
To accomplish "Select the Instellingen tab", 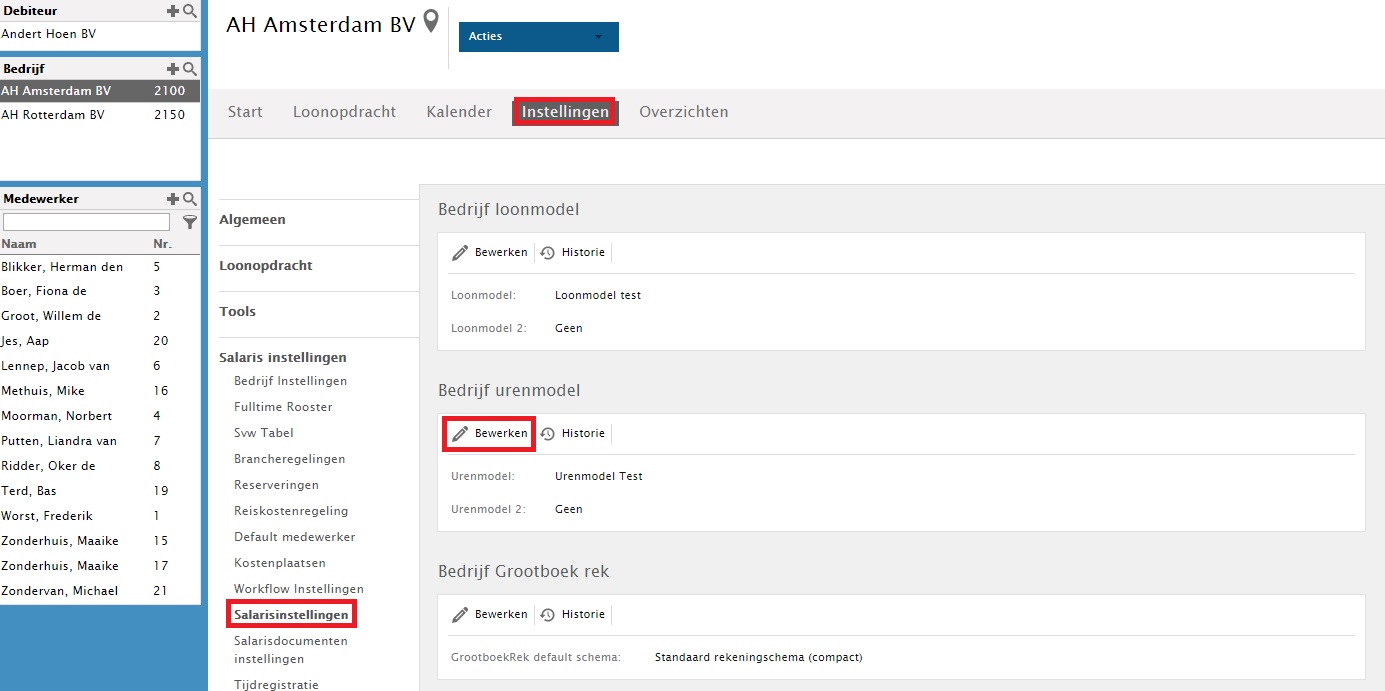I will tap(565, 112).
